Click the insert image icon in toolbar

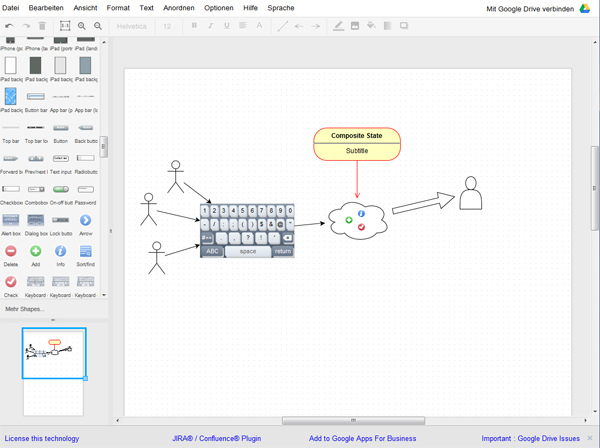(354, 26)
